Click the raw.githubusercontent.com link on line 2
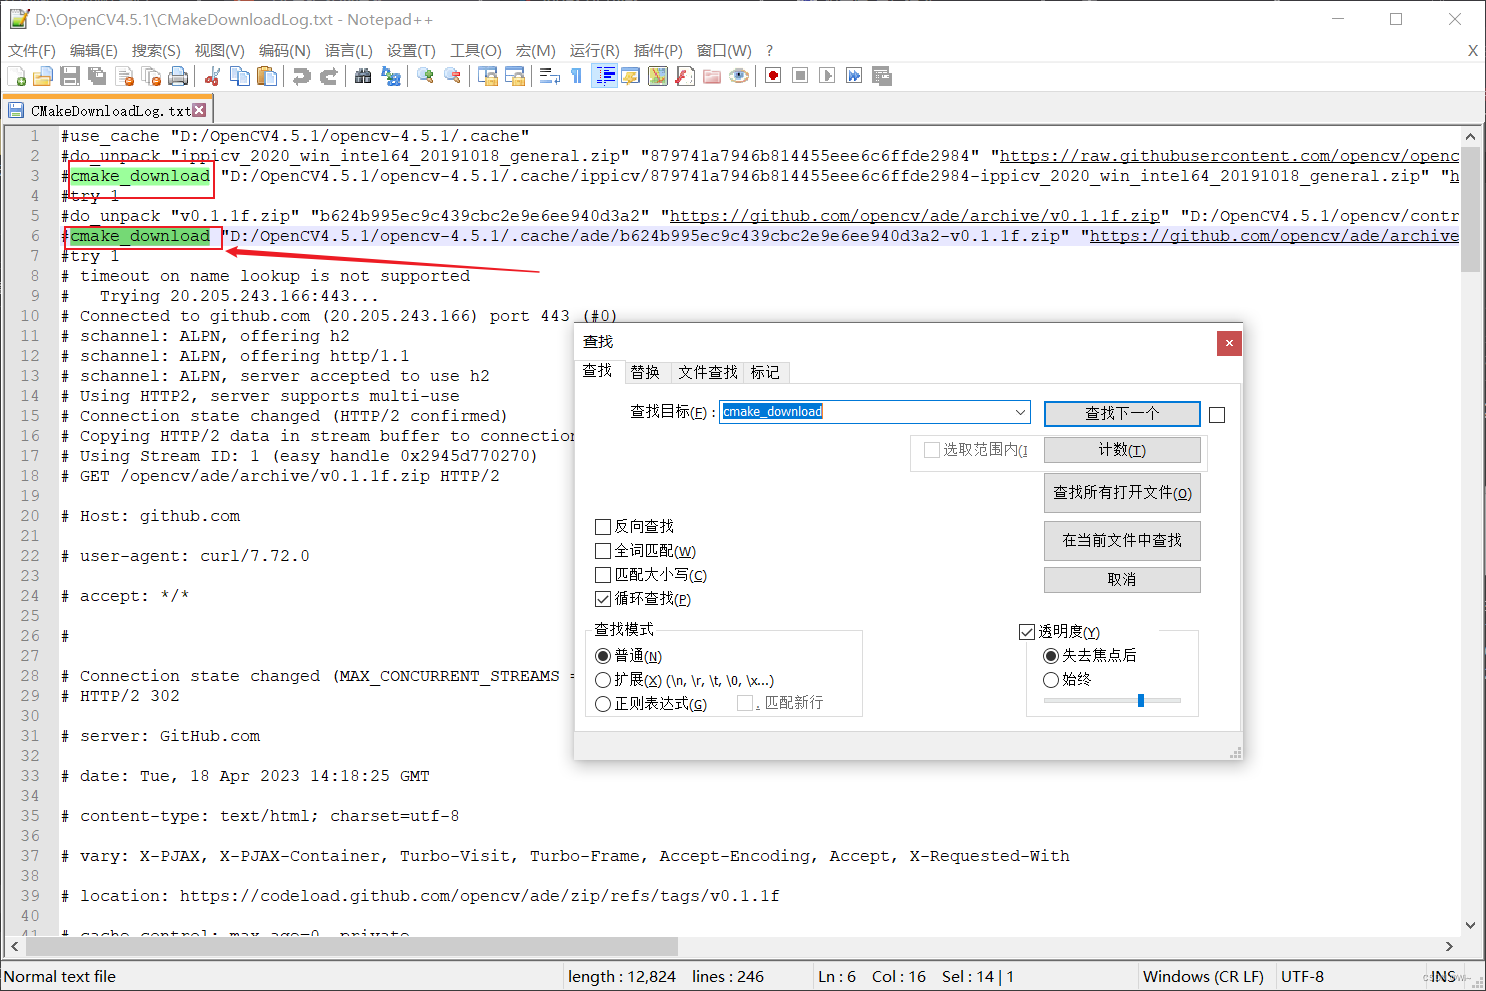 click(x=1229, y=156)
